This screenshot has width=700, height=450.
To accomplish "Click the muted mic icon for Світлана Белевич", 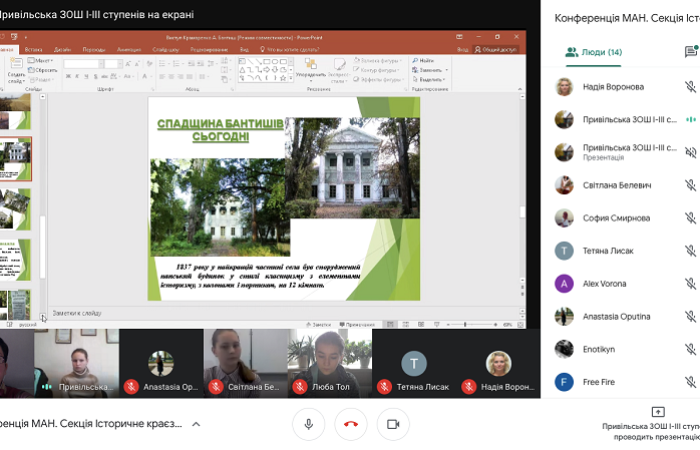I will [690, 185].
